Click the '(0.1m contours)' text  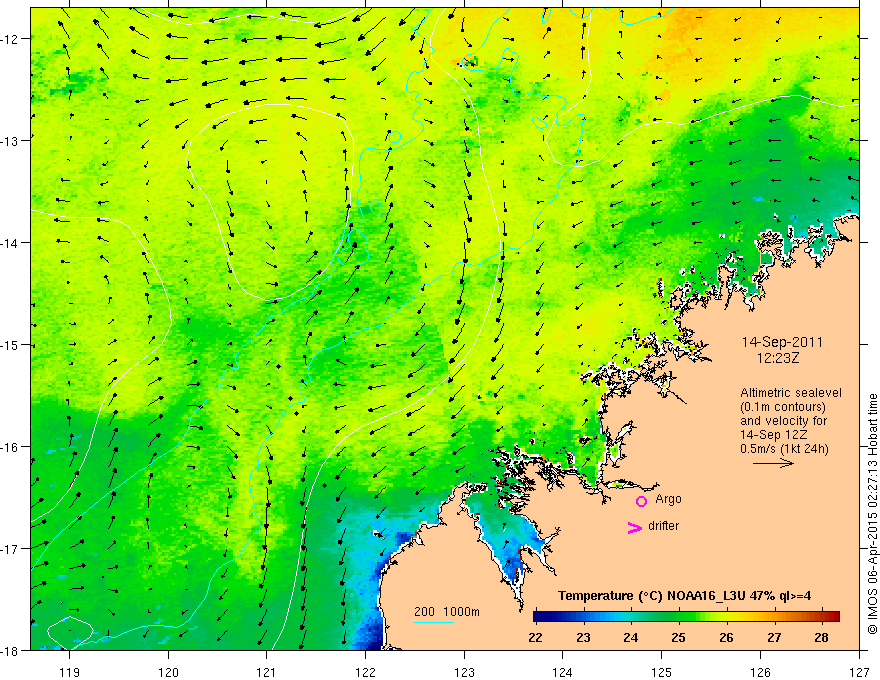coord(783,407)
